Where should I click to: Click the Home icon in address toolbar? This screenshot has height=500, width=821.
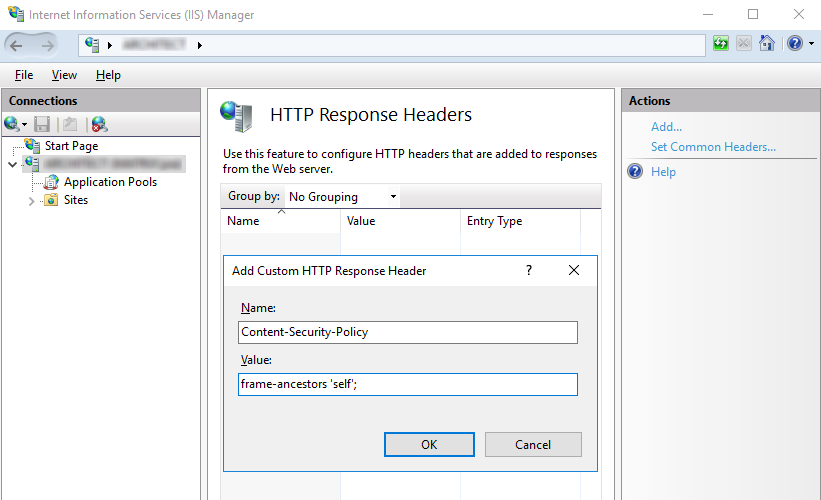pyautogui.click(x=766, y=44)
